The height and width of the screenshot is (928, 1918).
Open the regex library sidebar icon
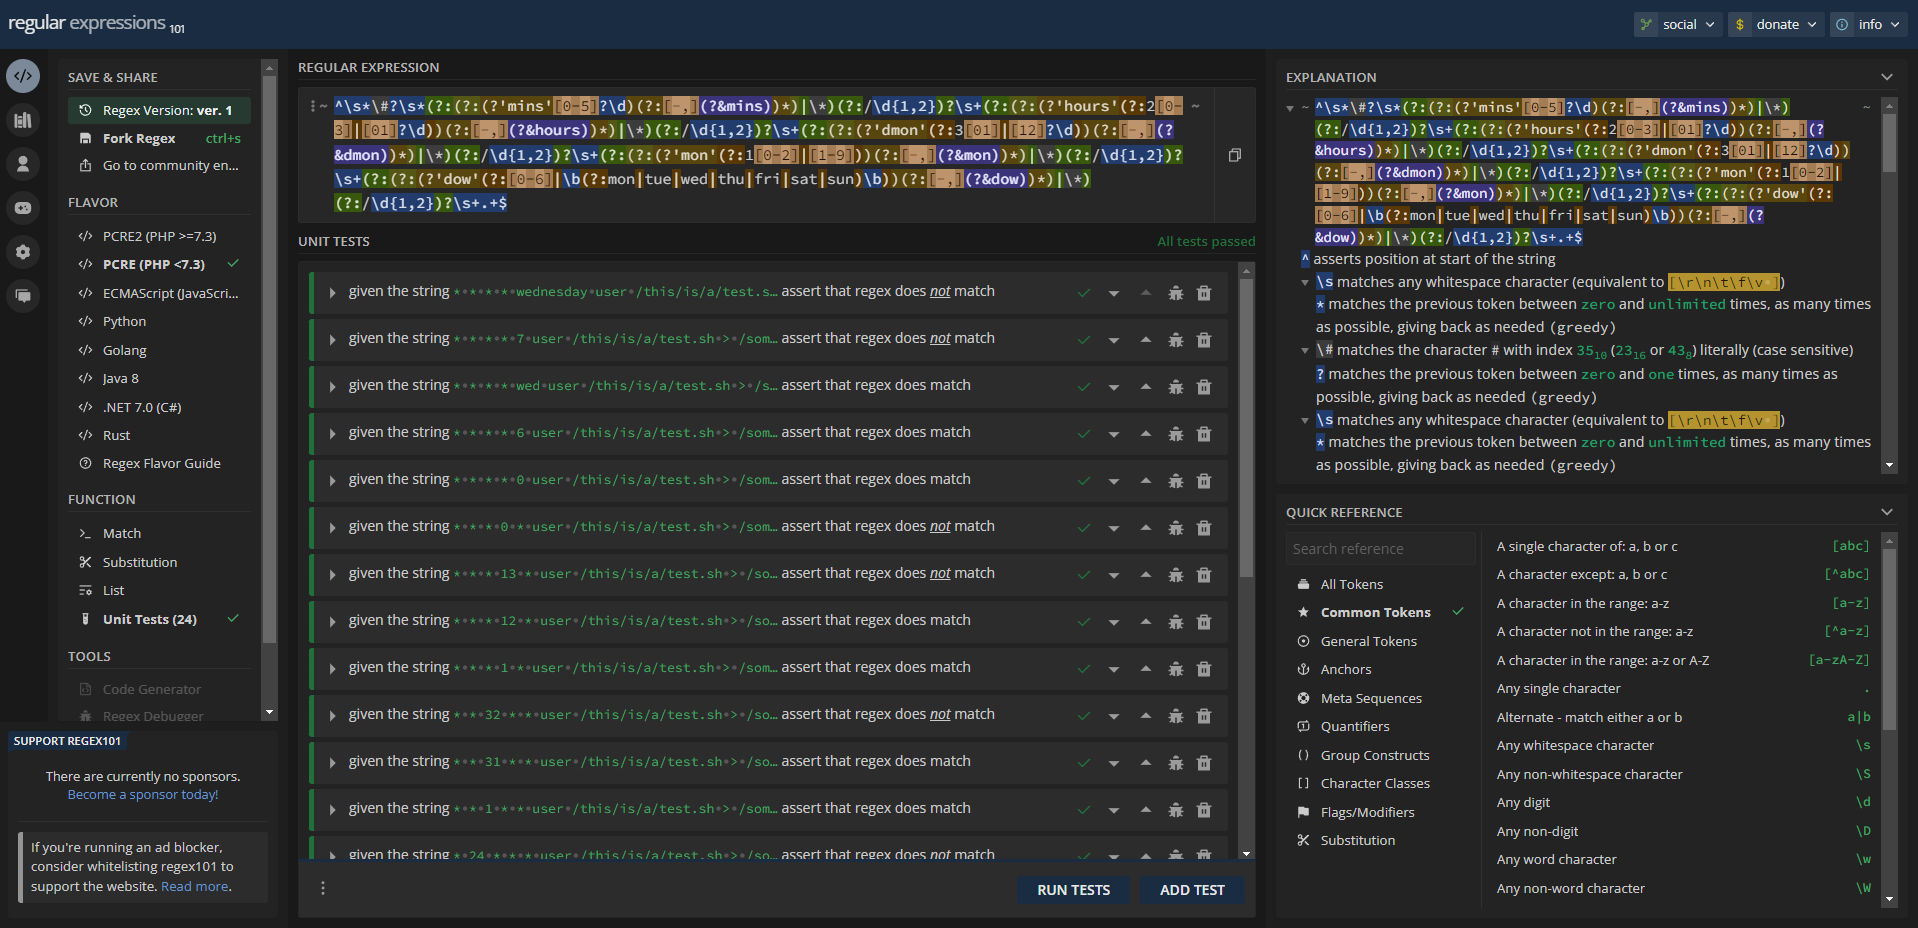pos(23,120)
